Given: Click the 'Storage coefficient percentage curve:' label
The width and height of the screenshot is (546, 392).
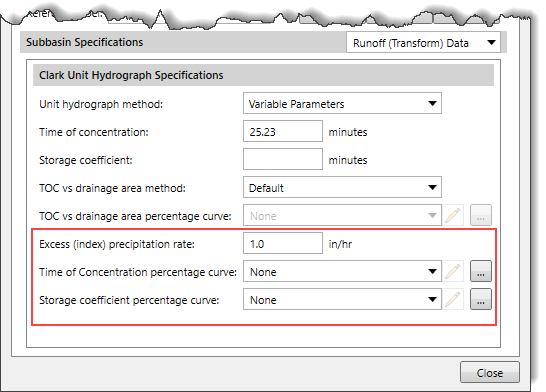Looking at the screenshot, I should point(129,300).
